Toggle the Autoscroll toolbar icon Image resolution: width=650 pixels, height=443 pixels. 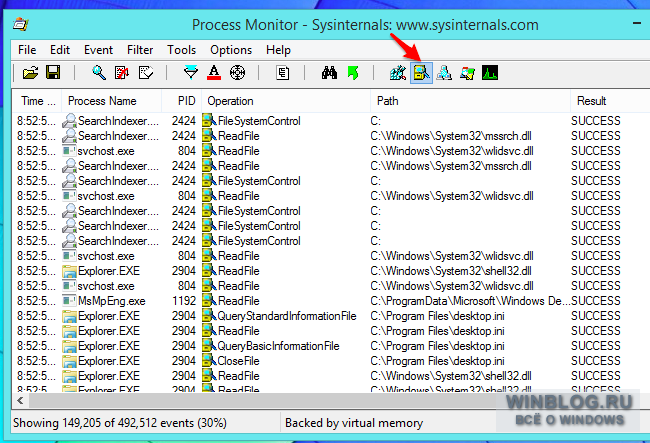[122, 73]
